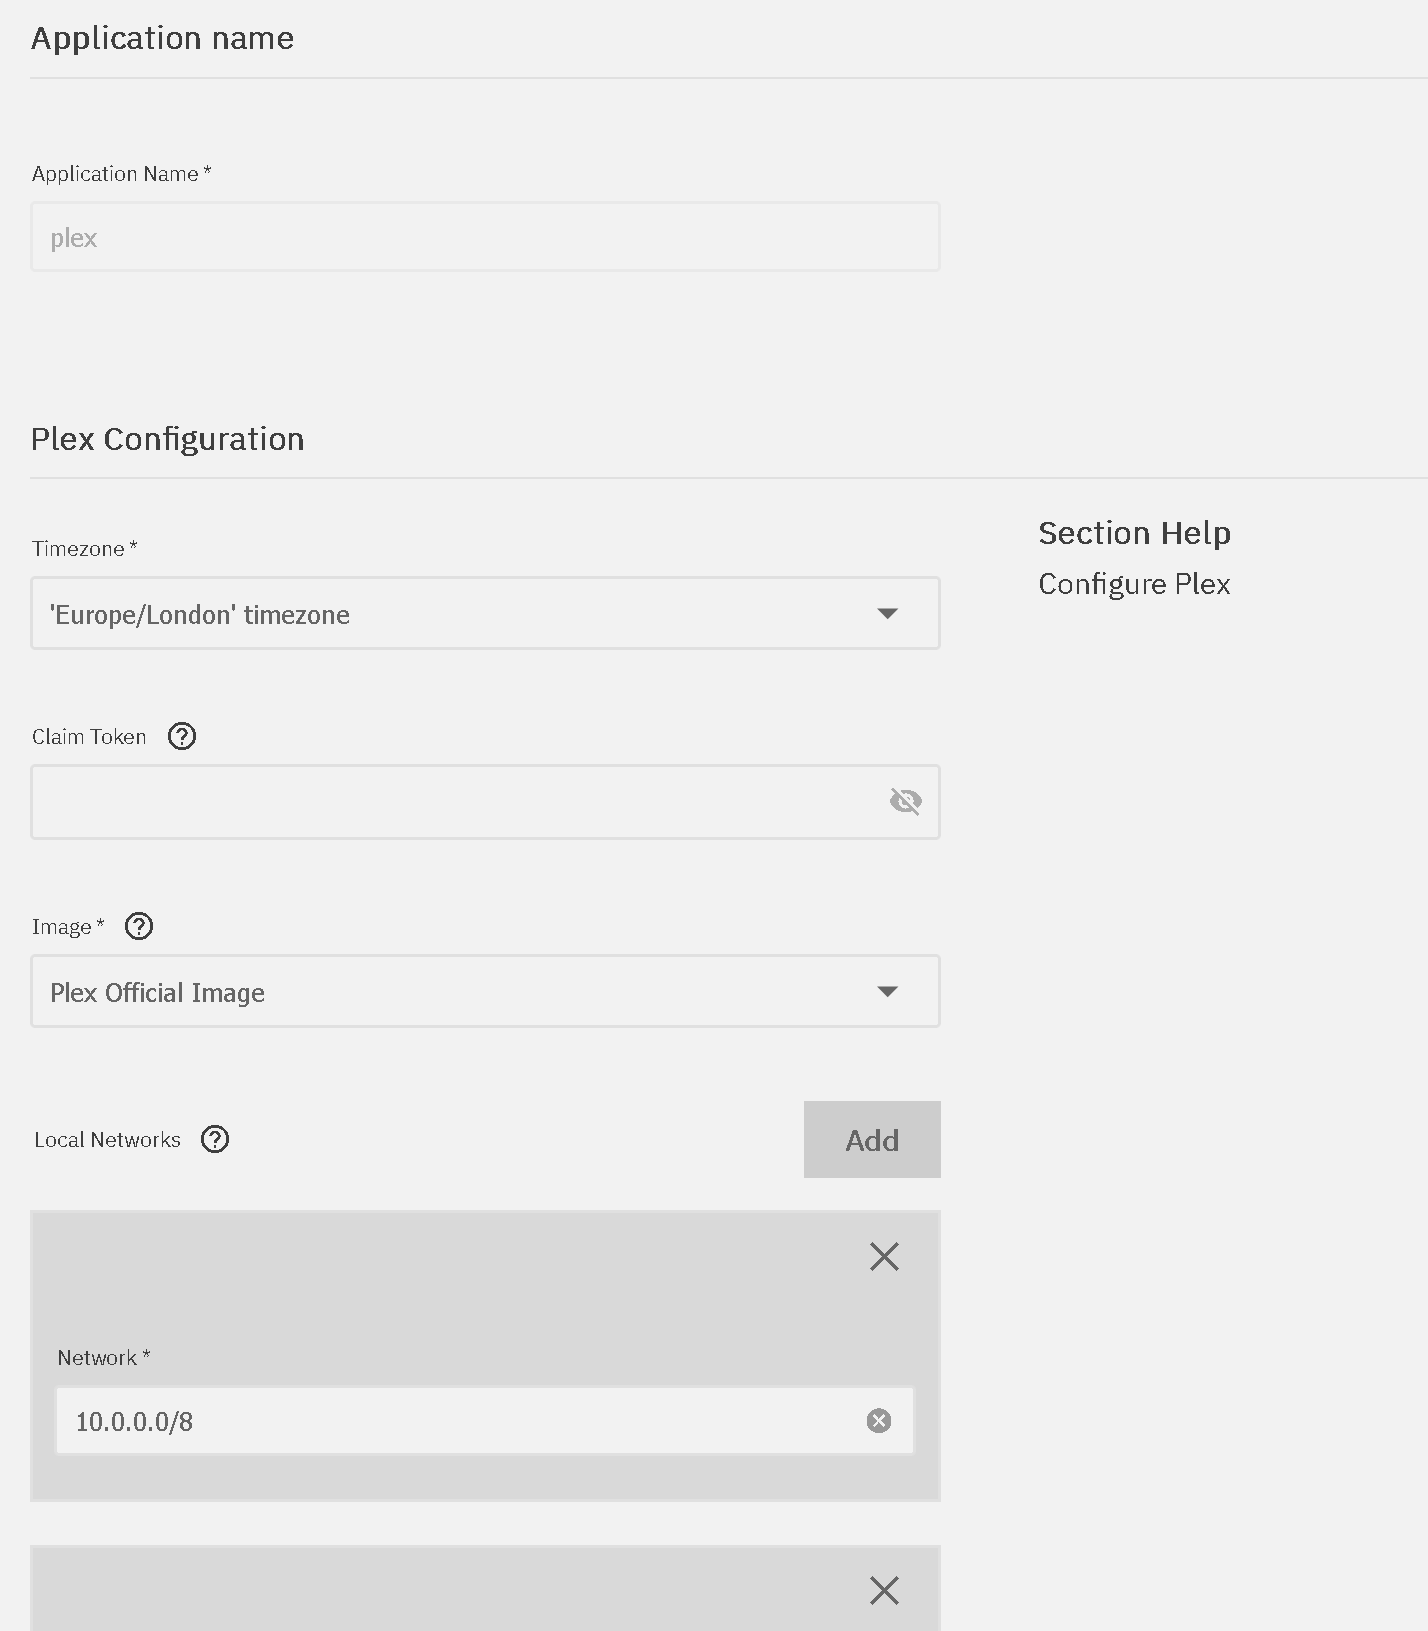Click the Section Help heading
Image resolution: width=1428 pixels, height=1631 pixels.
pyautogui.click(x=1134, y=533)
